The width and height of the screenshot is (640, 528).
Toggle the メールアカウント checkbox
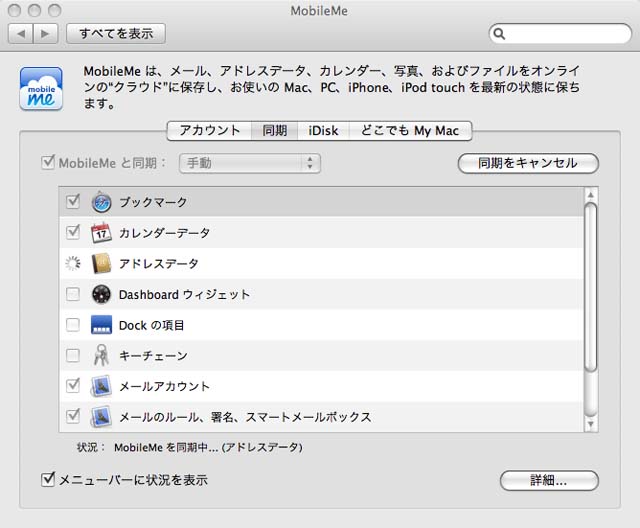tap(73, 385)
